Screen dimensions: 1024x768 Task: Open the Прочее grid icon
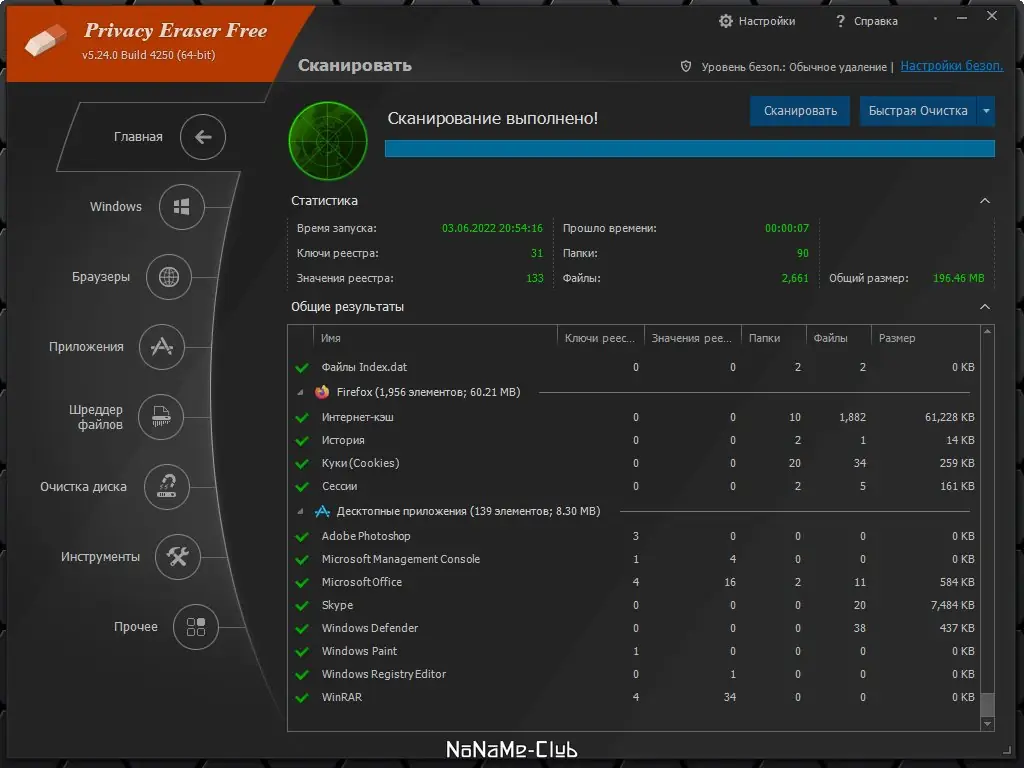[196, 627]
